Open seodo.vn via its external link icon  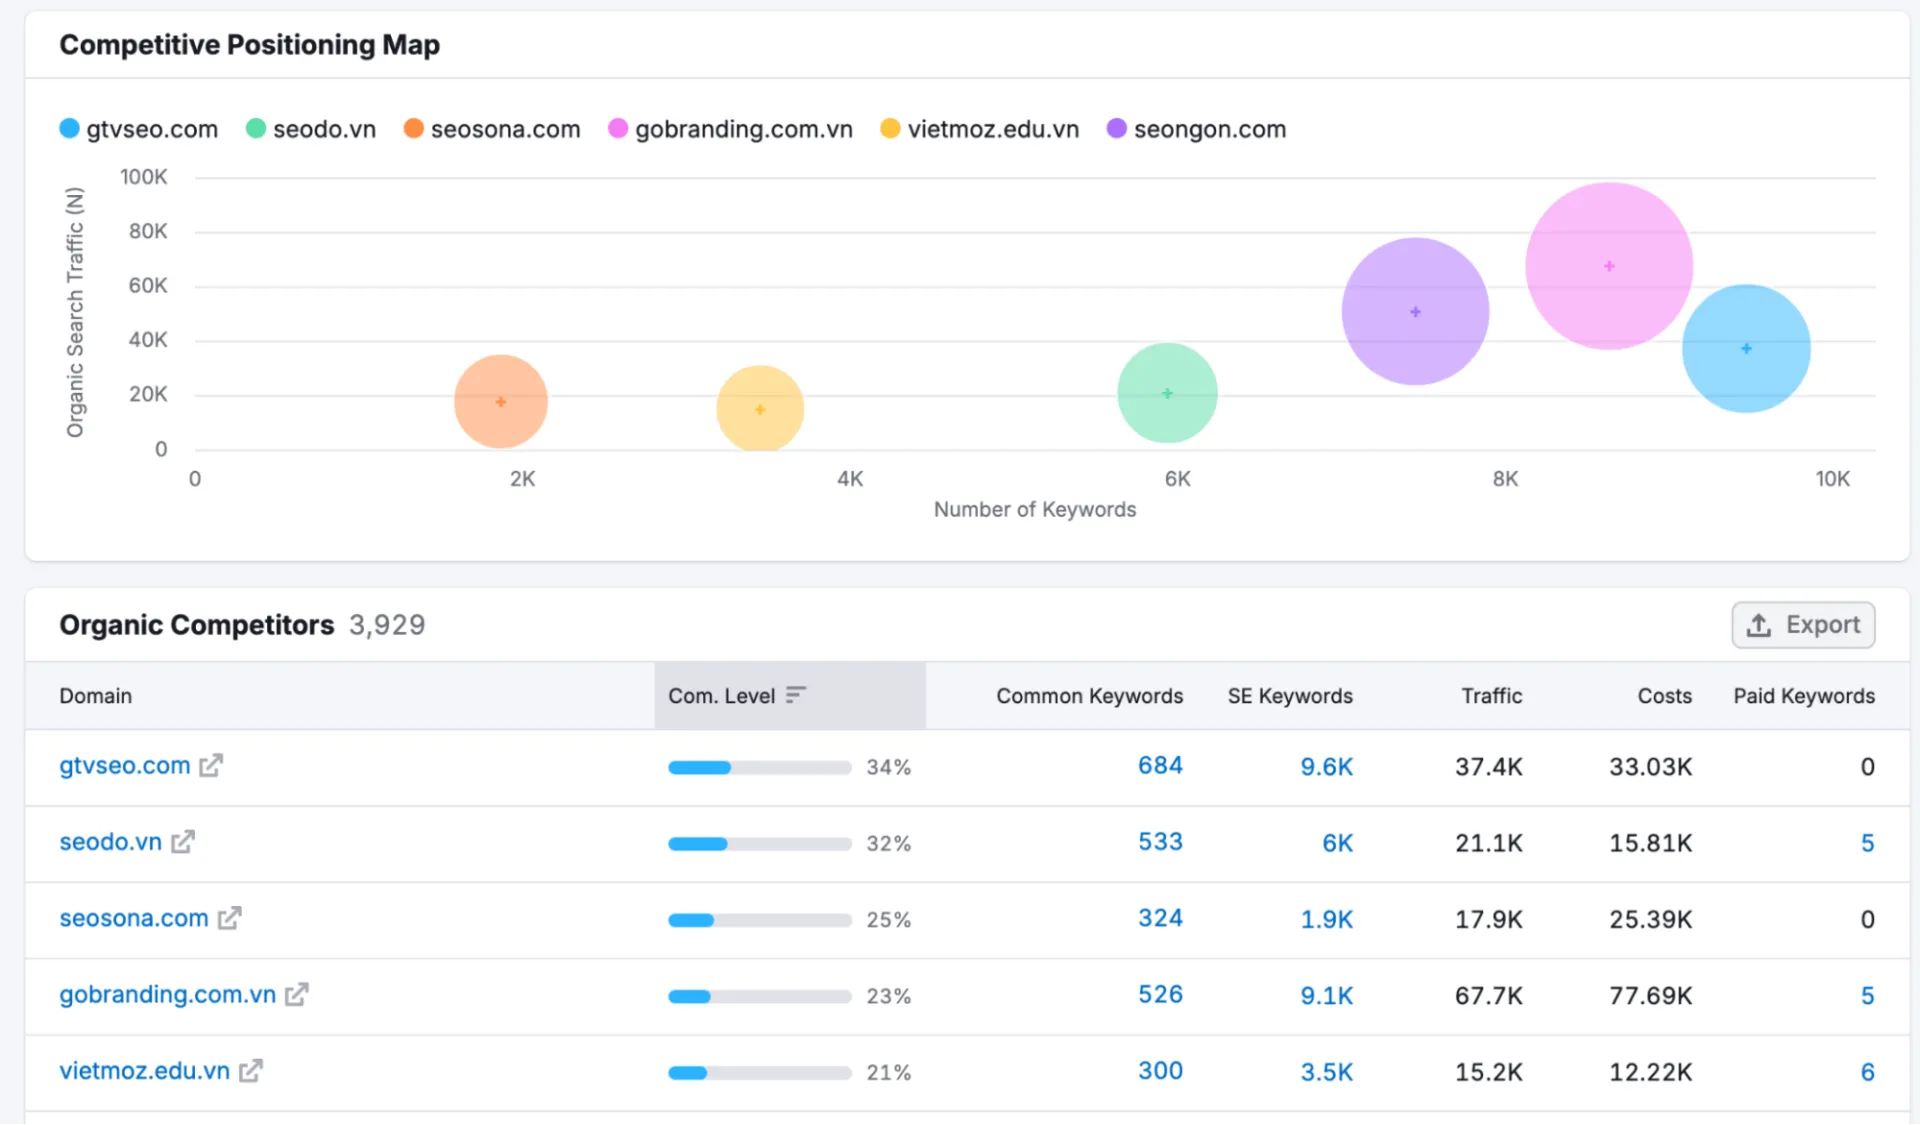(183, 843)
